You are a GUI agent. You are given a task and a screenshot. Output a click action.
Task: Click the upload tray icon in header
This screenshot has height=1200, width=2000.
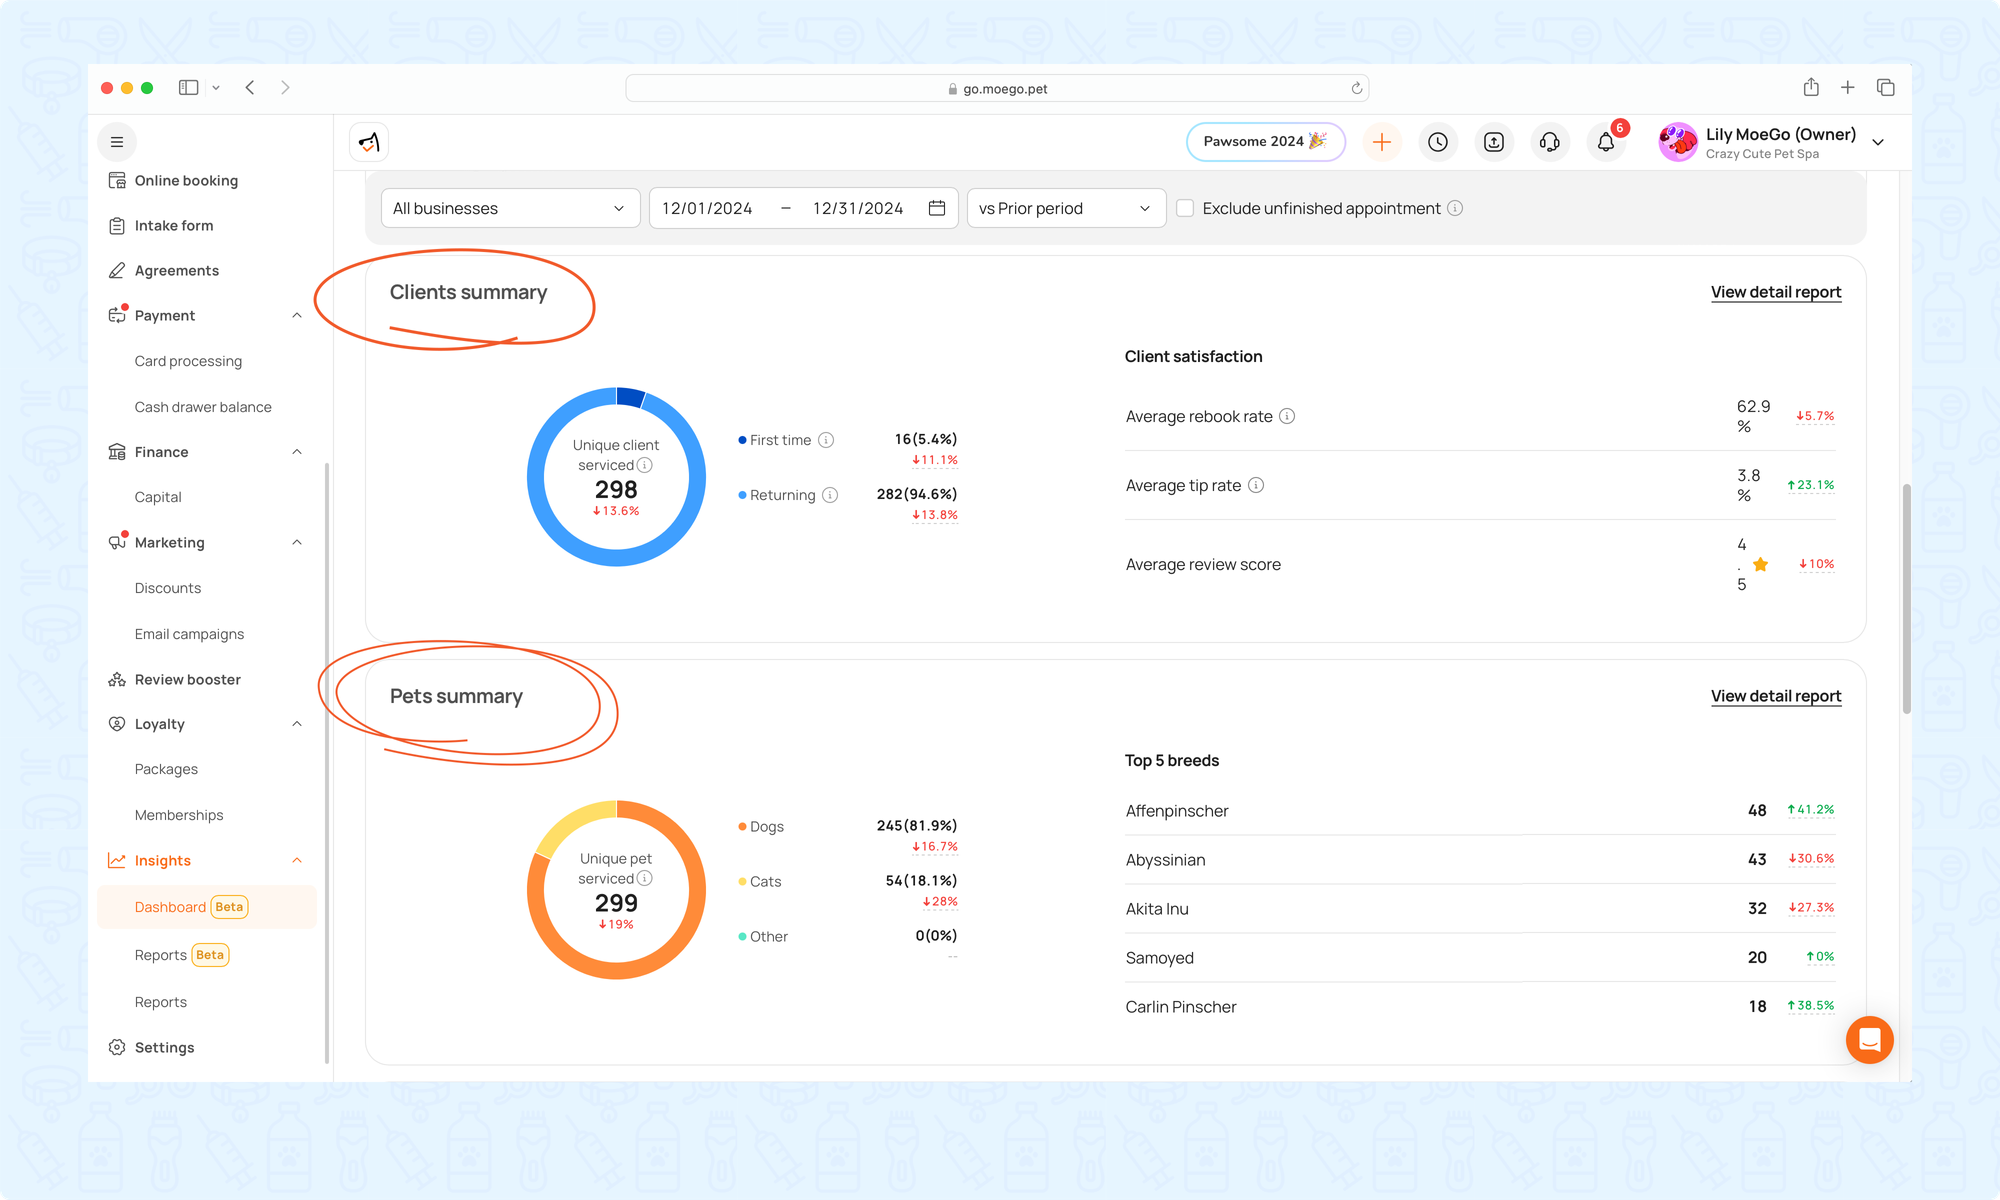click(x=1494, y=142)
